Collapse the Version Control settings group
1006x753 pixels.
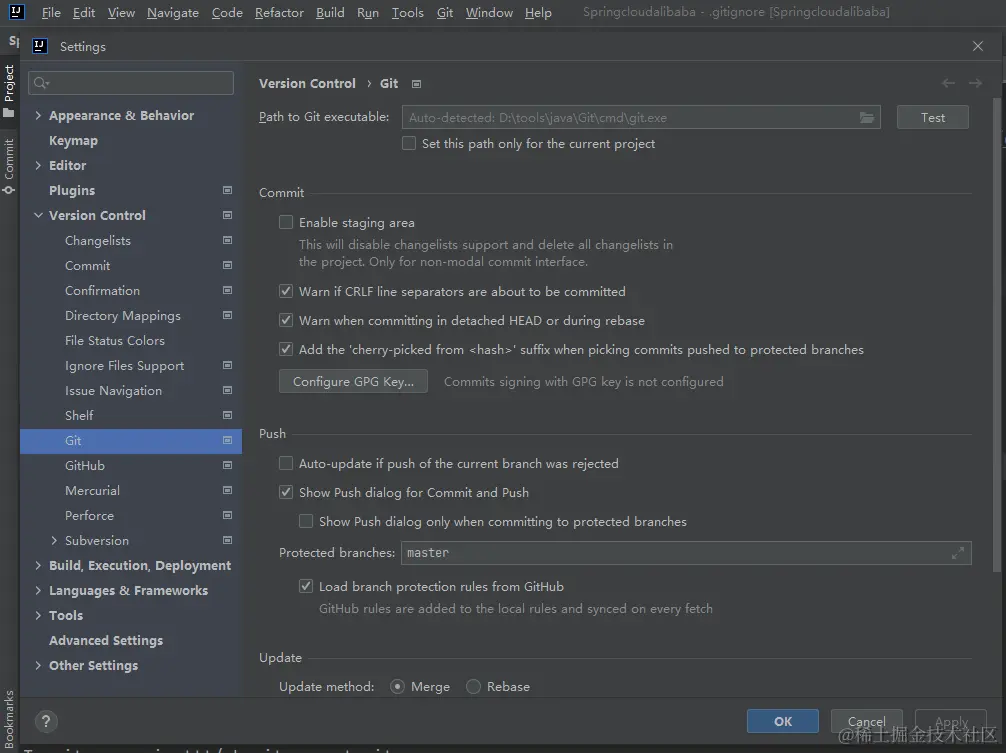tap(38, 216)
